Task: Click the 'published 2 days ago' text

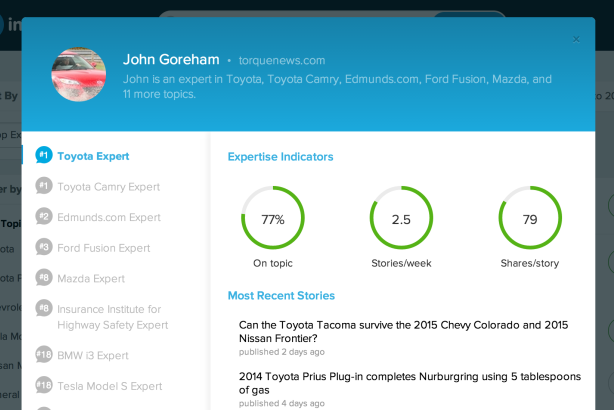Action: pos(282,352)
